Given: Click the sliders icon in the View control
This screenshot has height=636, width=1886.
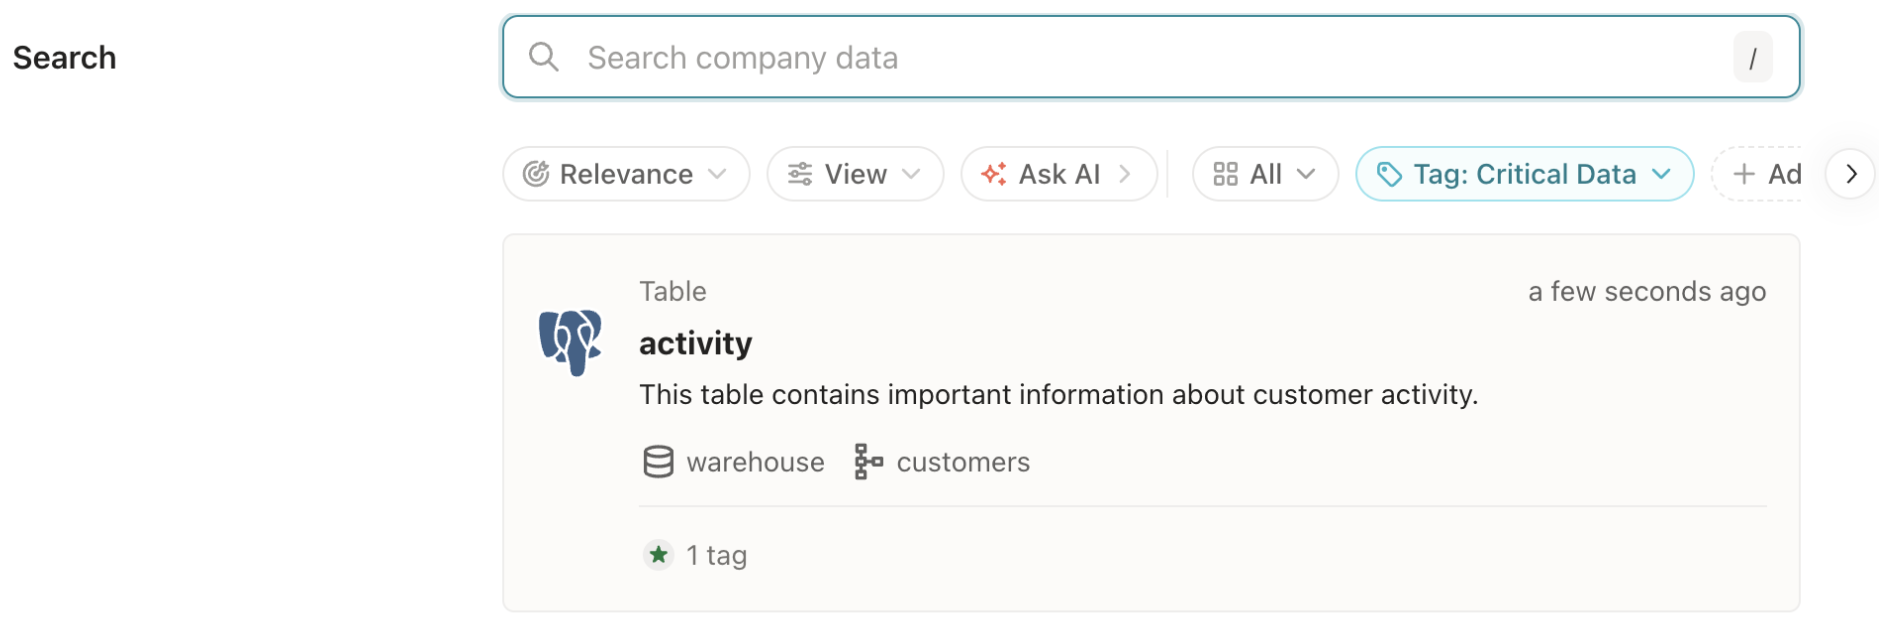Looking at the screenshot, I should click(799, 173).
